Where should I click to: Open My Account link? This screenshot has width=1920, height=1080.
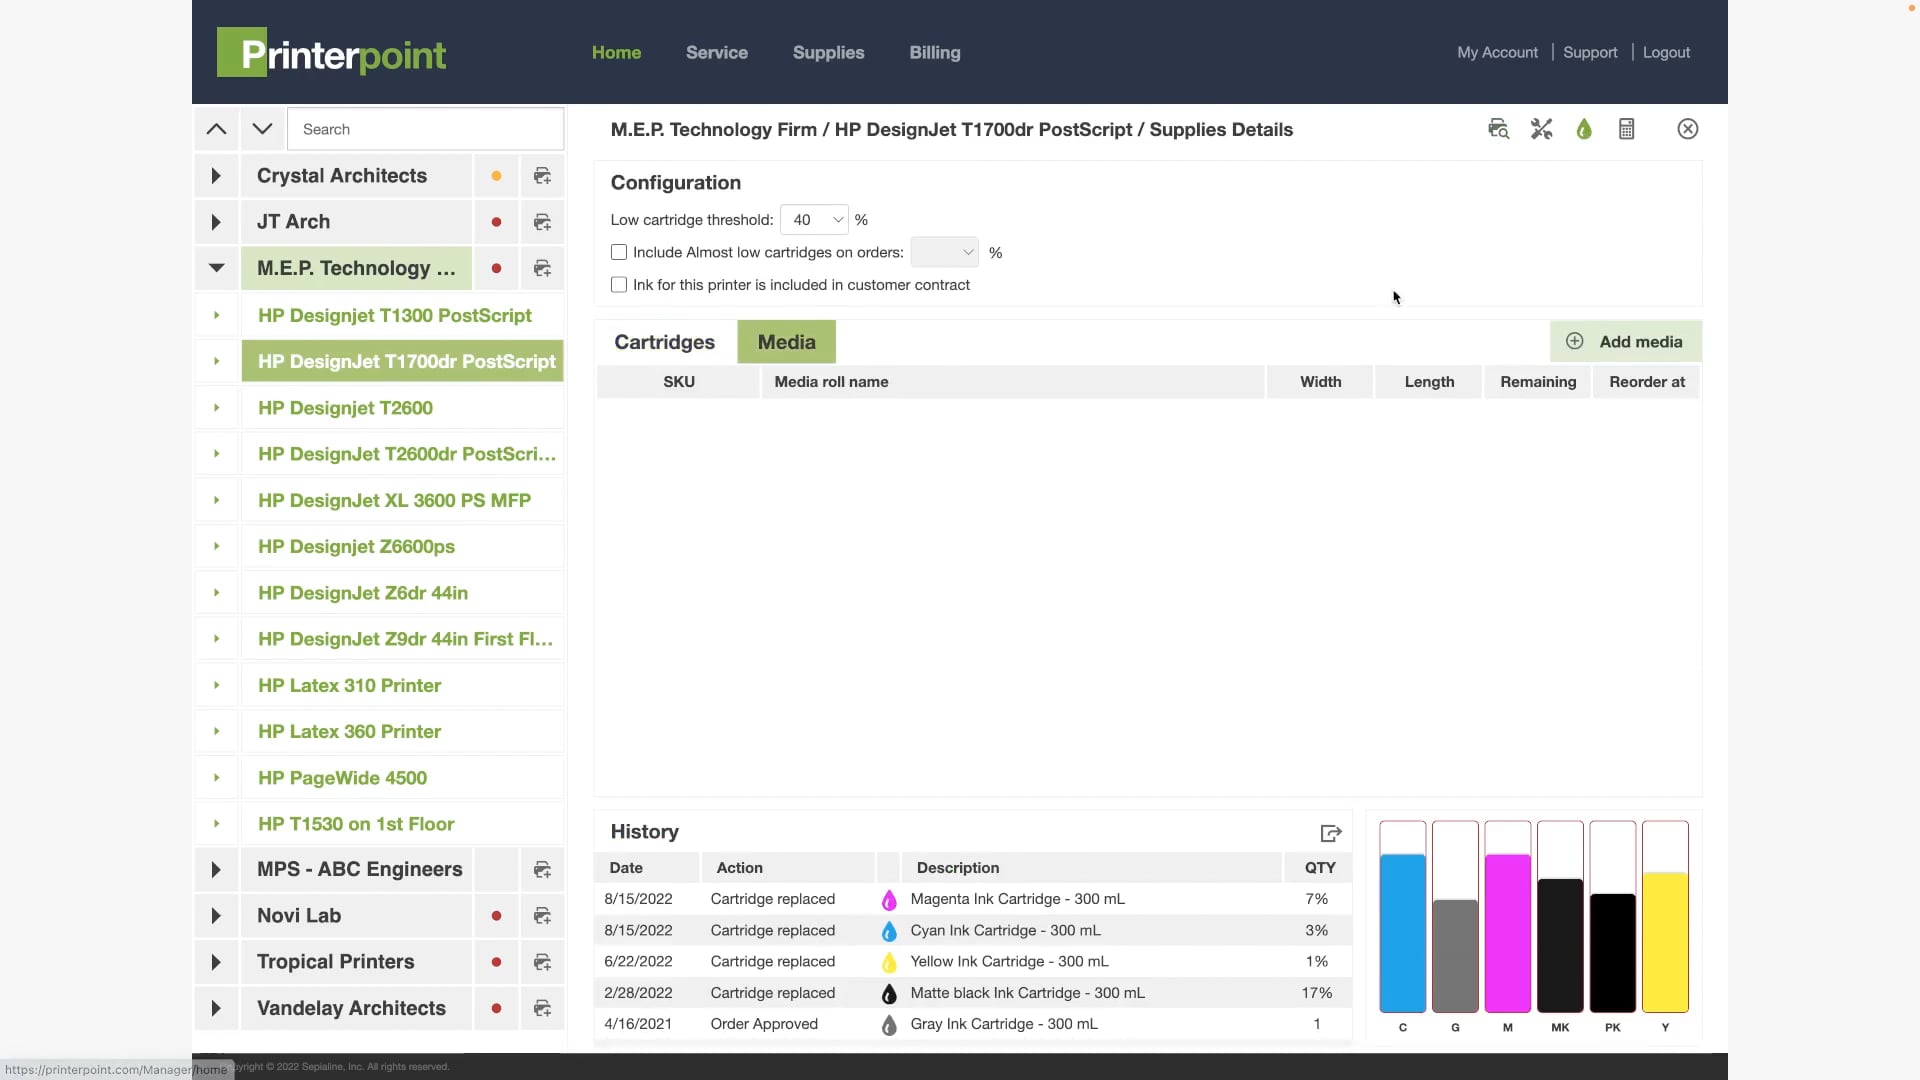[1497, 52]
